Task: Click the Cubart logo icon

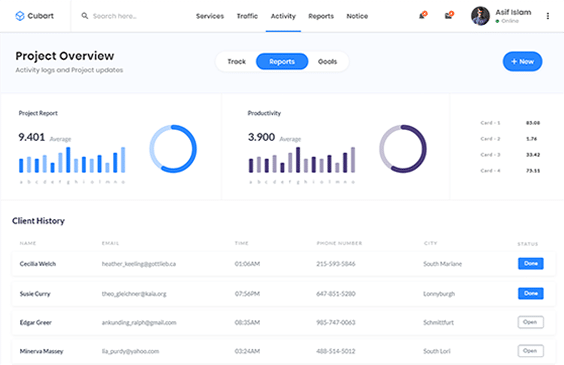Action: pos(20,16)
